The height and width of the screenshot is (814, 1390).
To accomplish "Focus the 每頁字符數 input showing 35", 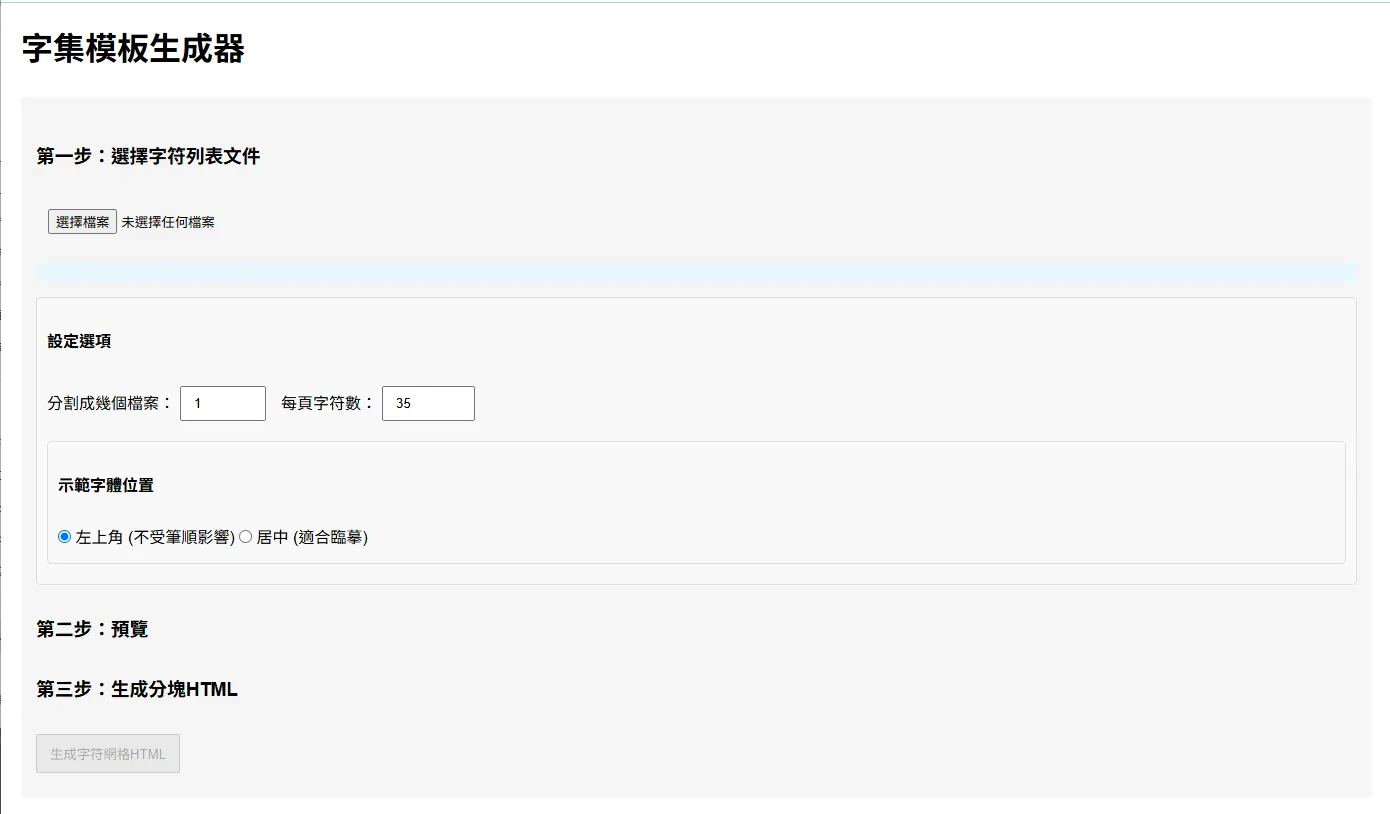I will coord(428,404).
